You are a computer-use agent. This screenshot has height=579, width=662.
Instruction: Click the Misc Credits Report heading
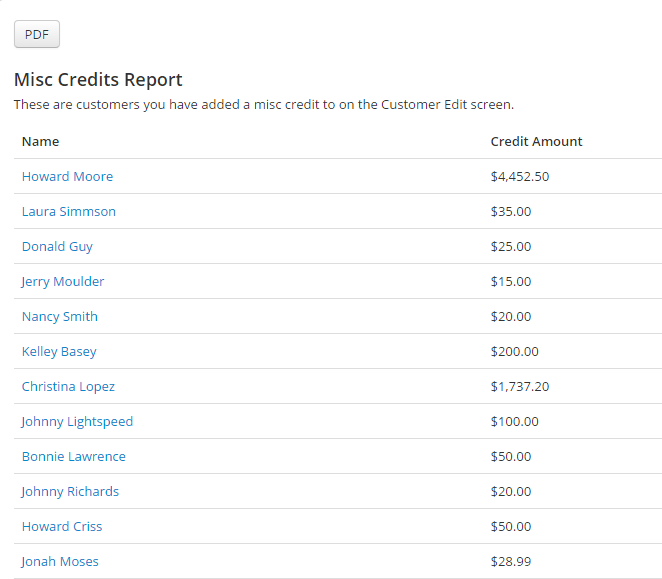(x=98, y=80)
